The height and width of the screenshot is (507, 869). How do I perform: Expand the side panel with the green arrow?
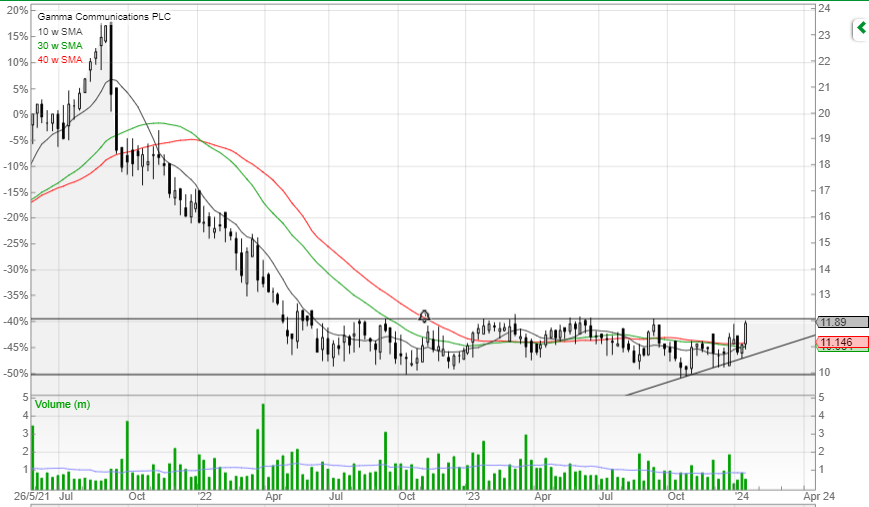[x=861, y=28]
